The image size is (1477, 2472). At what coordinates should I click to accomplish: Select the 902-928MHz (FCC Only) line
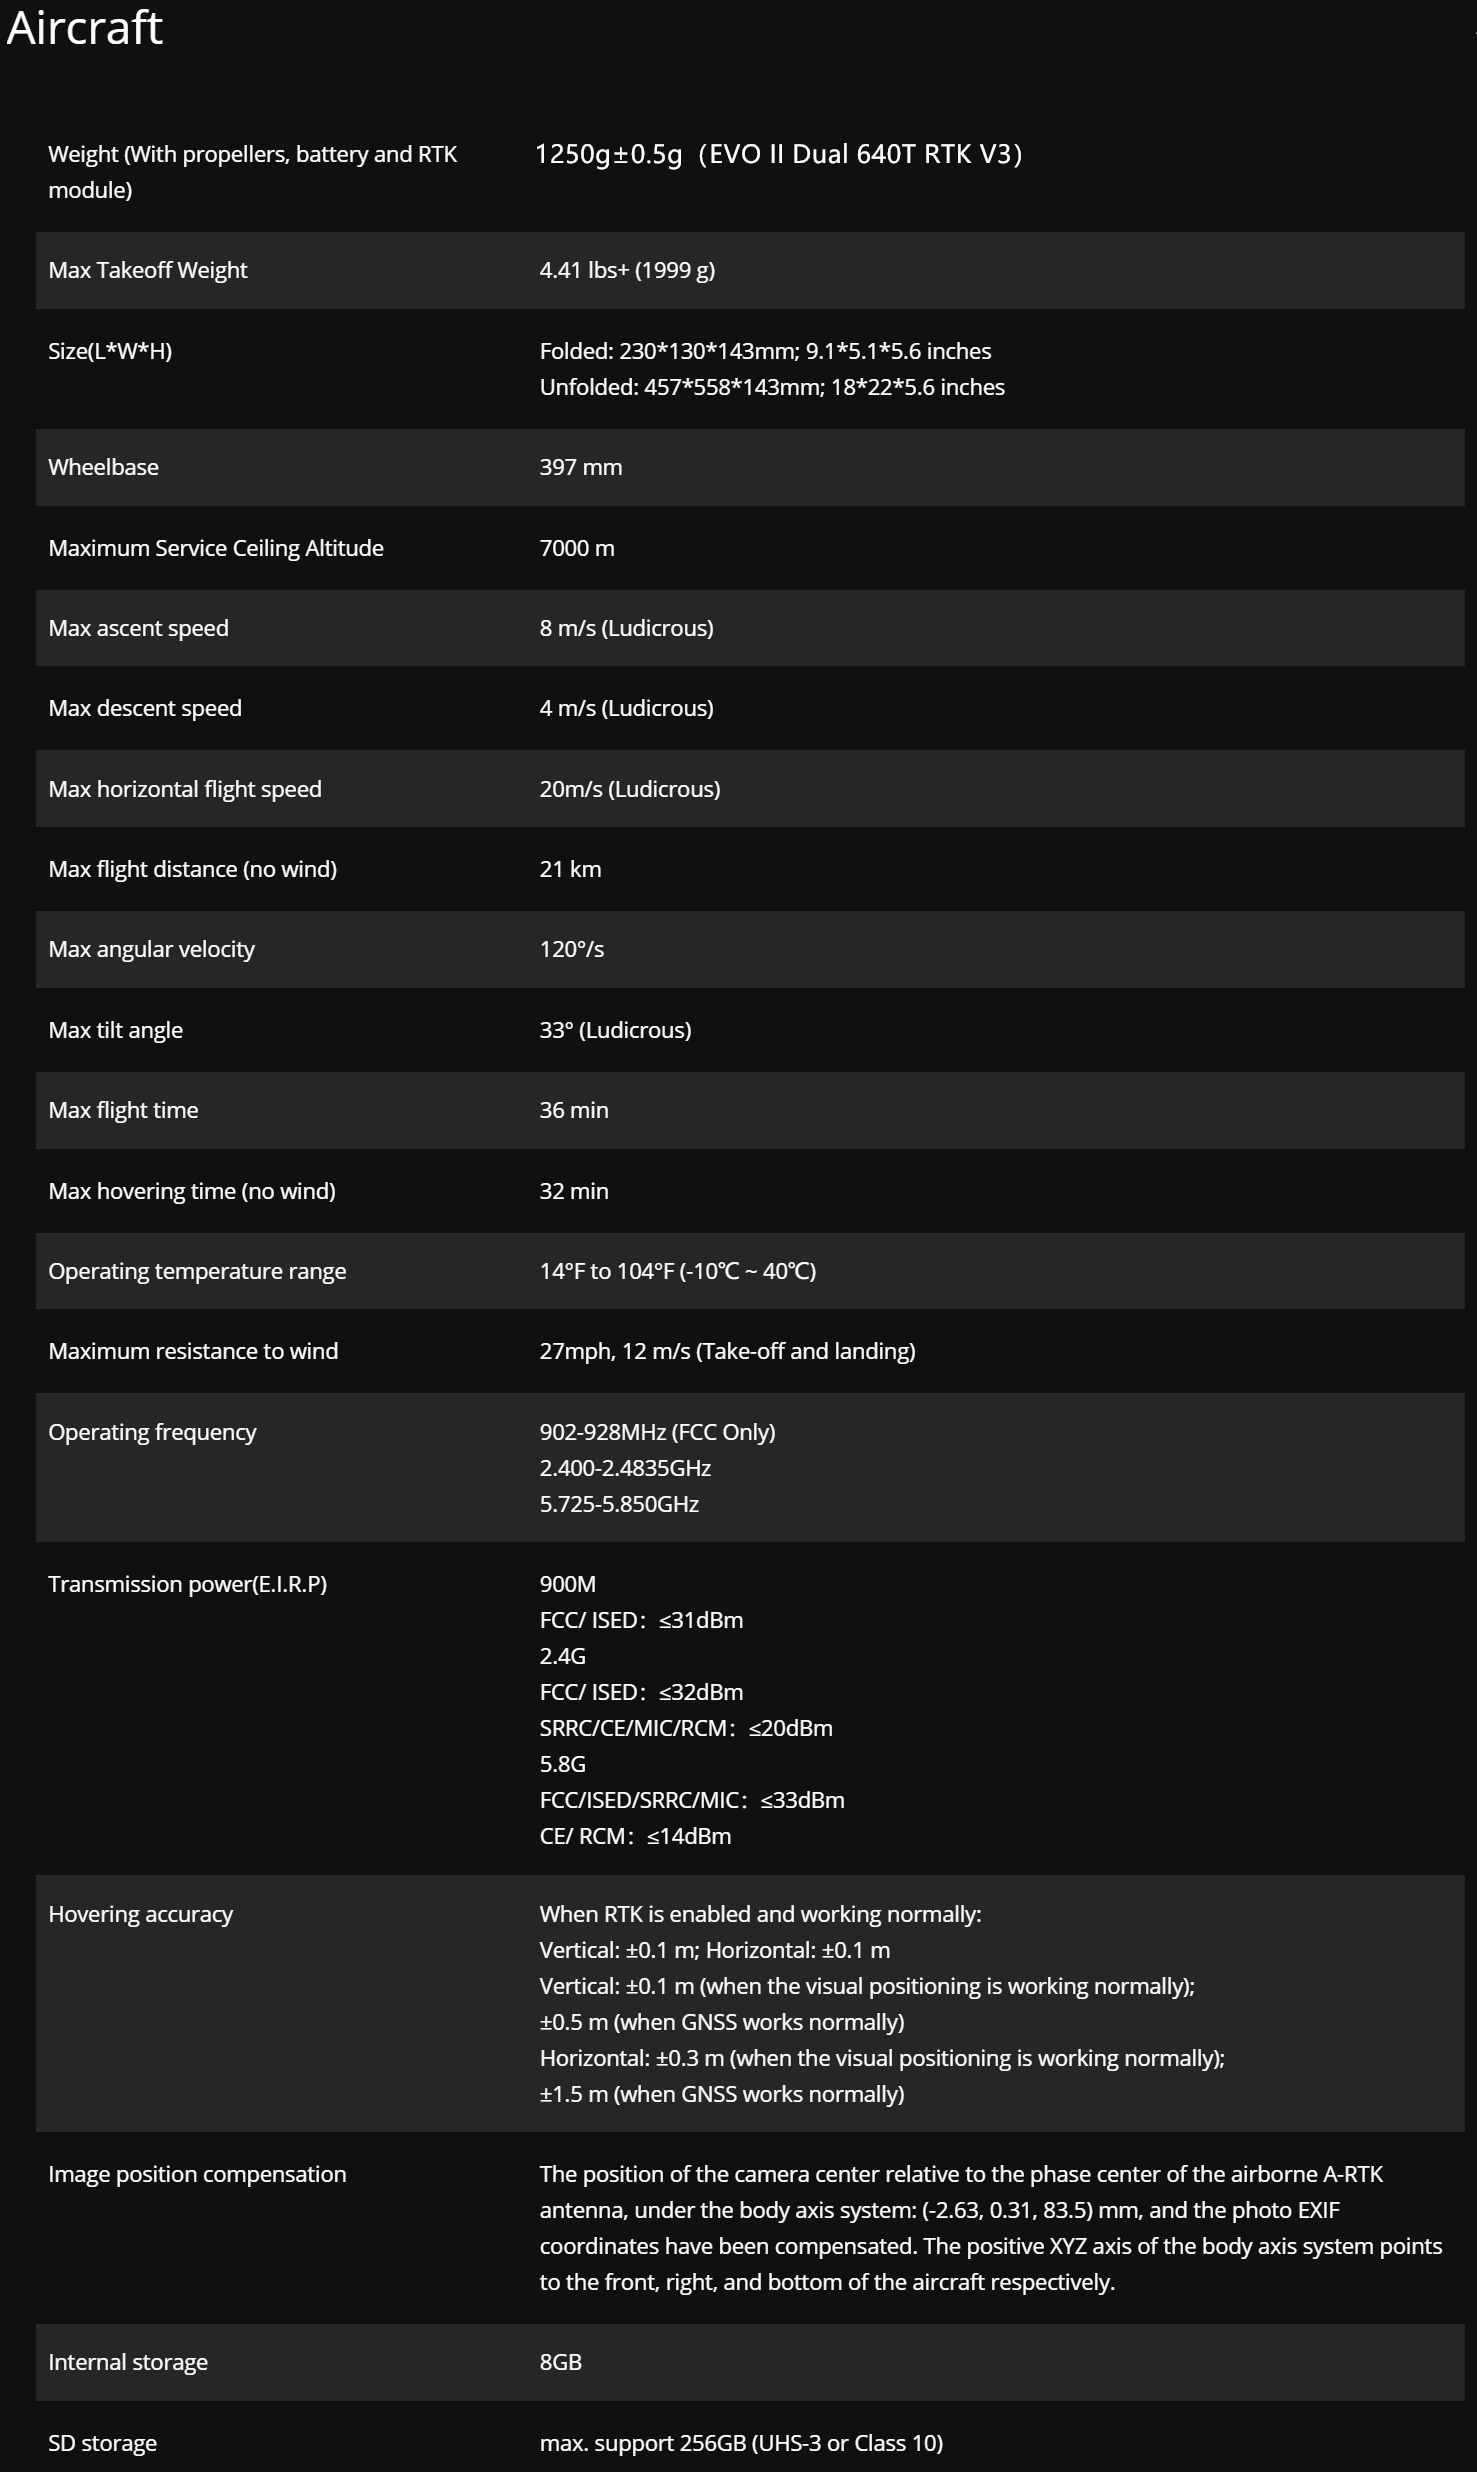point(658,1432)
